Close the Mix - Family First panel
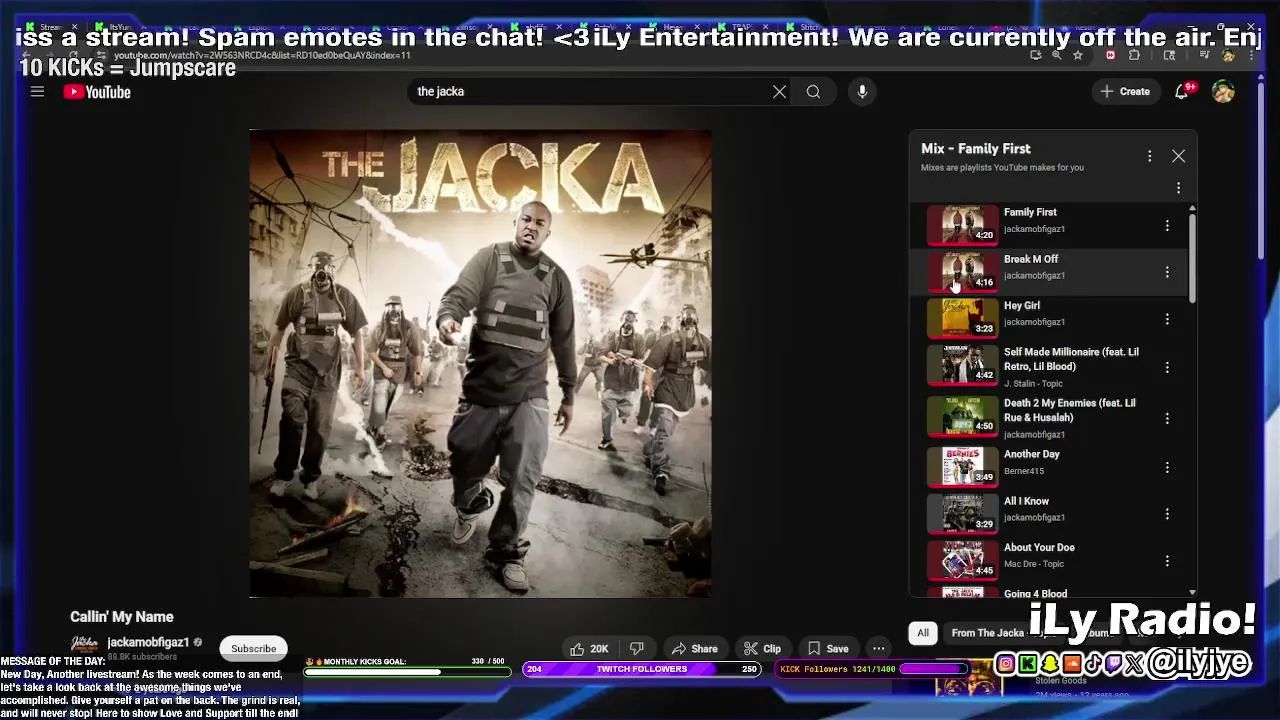The image size is (1280, 720). 1178,156
